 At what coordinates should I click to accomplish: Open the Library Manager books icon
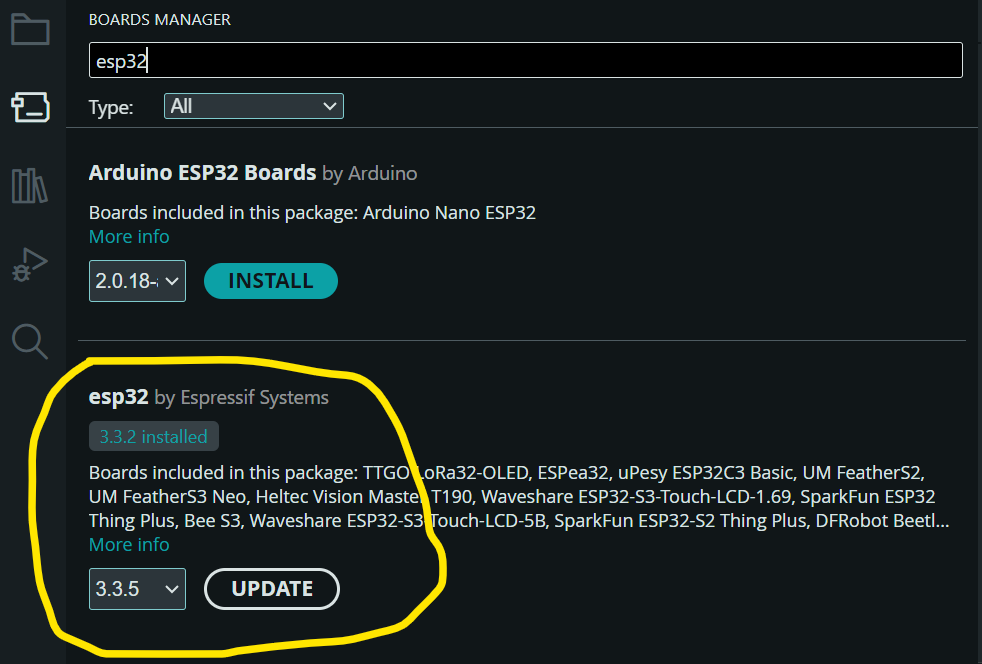click(x=29, y=185)
